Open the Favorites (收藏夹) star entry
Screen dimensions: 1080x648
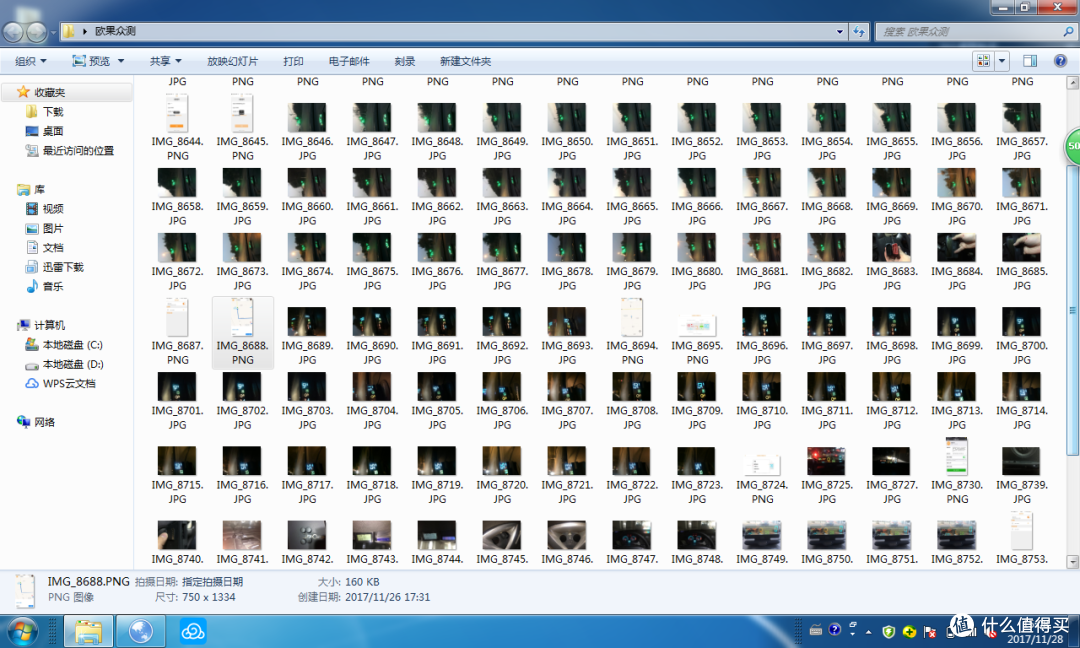click(x=41, y=92)
